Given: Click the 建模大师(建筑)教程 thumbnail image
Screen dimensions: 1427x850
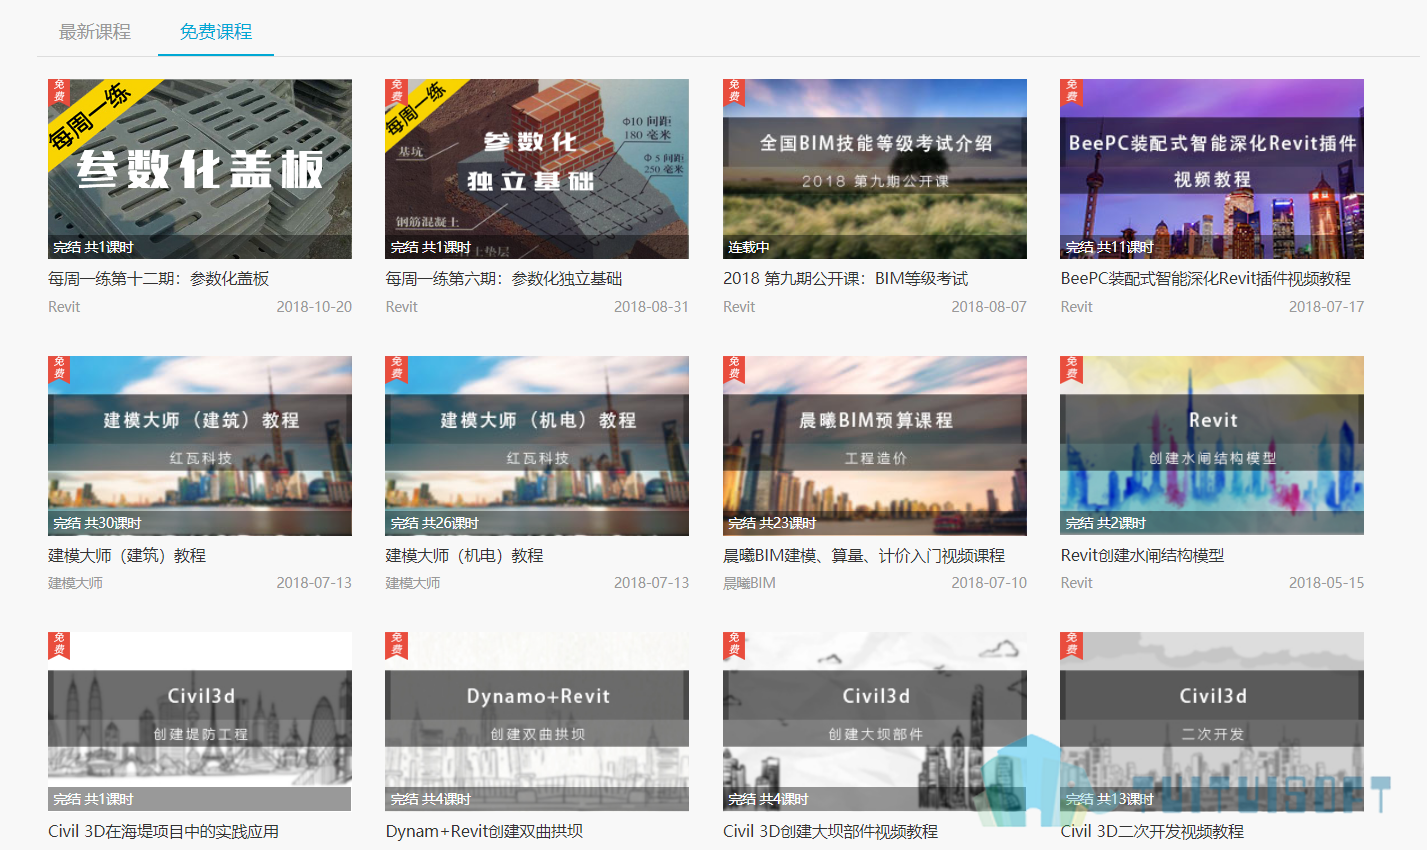Looking at the screenshot, I should pyautogui.click(x=200, y=446).
